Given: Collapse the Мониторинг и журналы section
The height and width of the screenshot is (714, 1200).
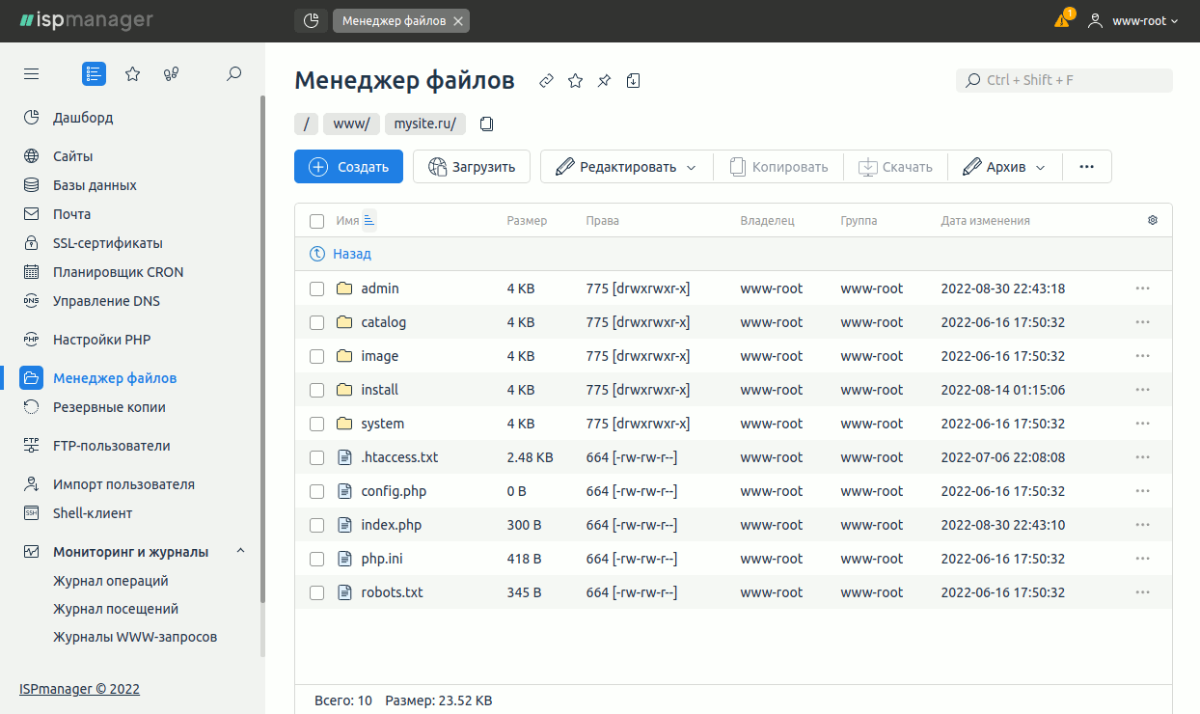Looking at the screenshot, I should coord(241,552).
